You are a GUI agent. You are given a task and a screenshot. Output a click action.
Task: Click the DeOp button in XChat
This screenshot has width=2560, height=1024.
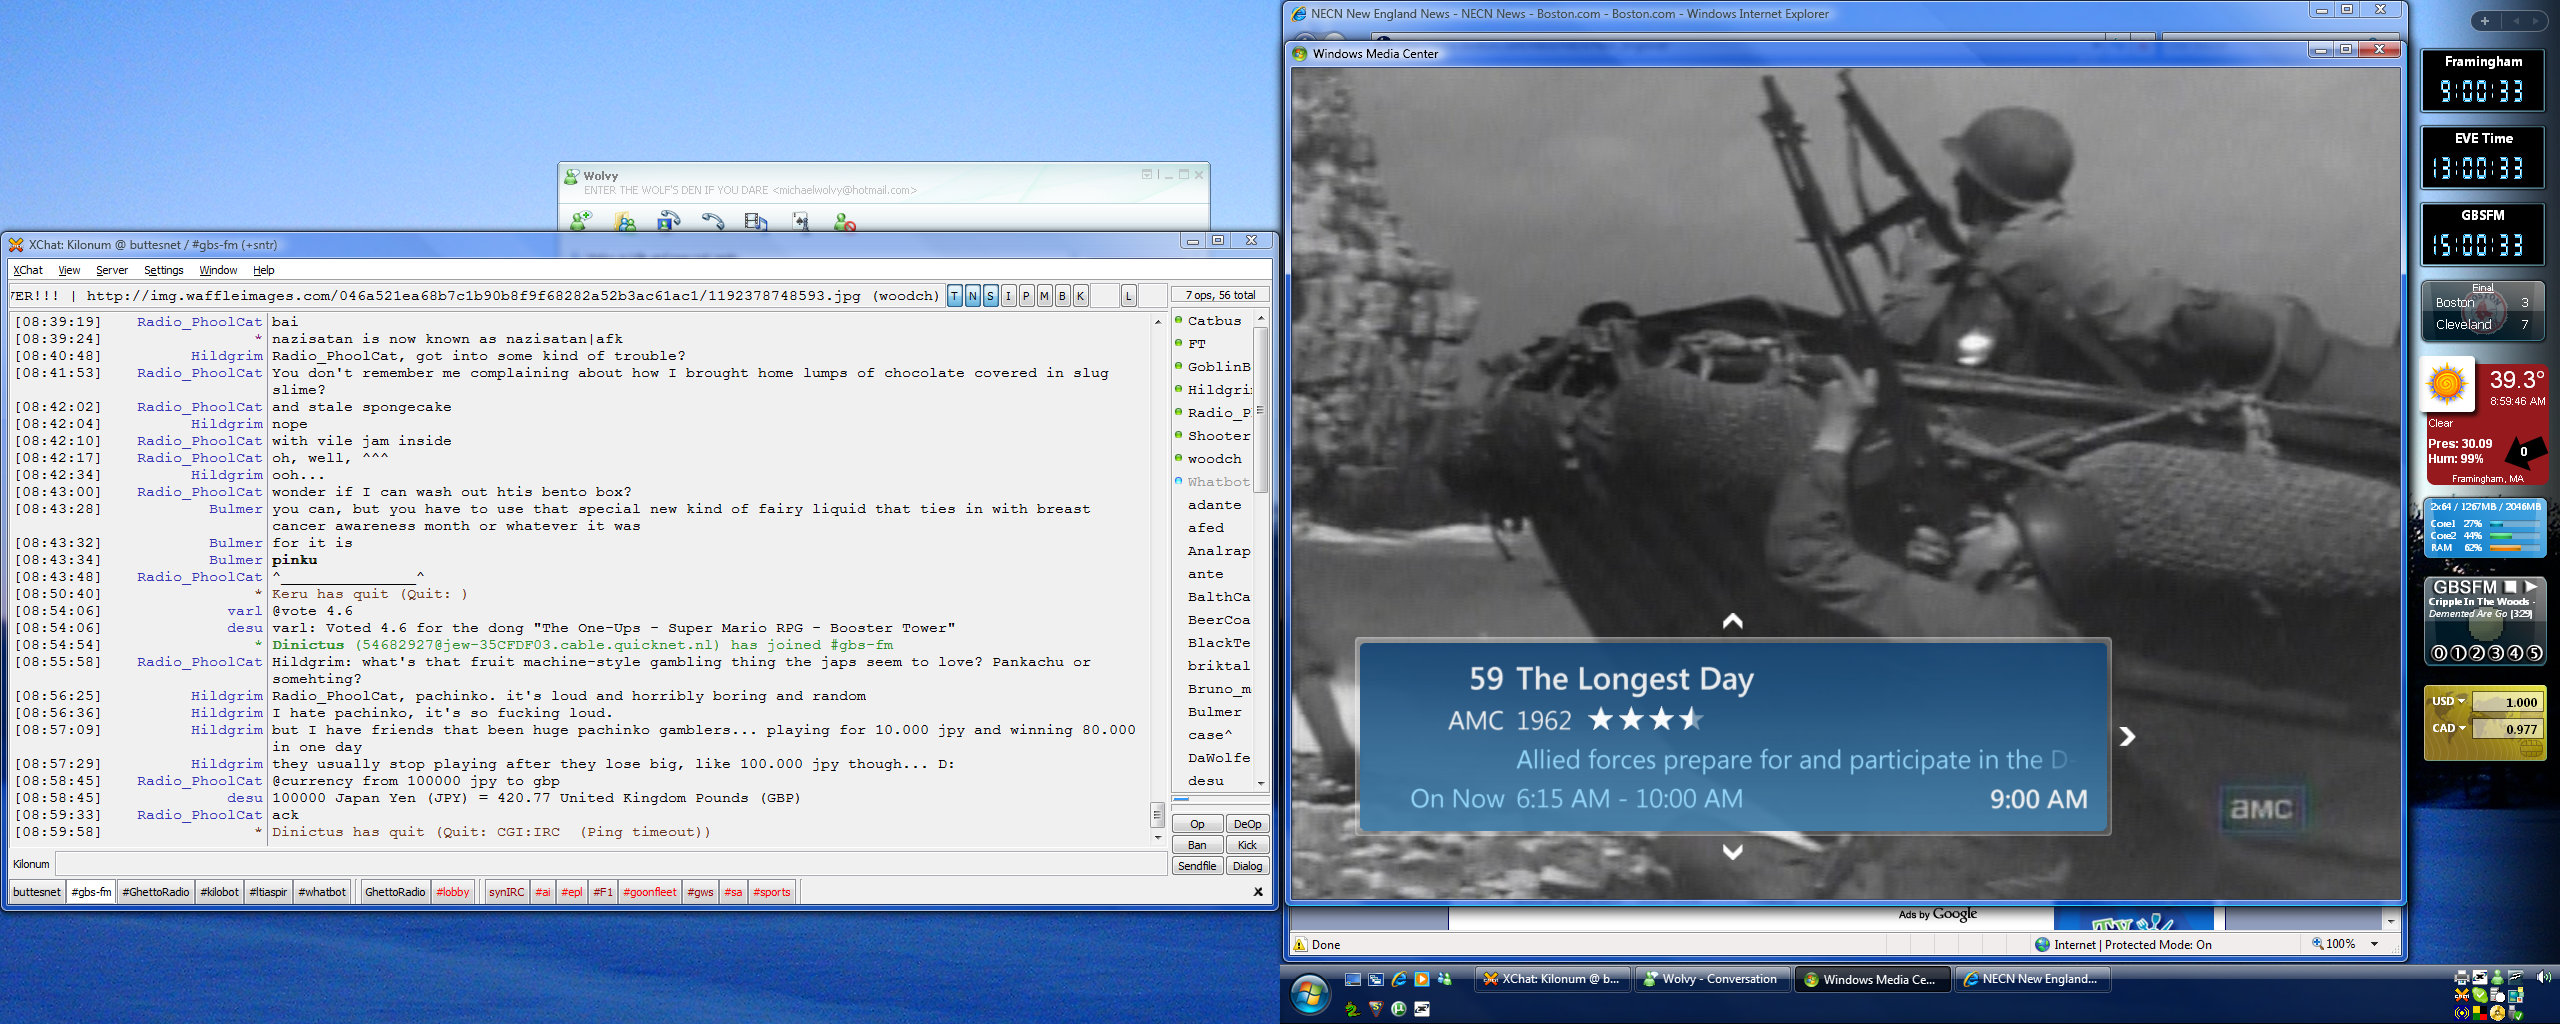pos(1247,824)
